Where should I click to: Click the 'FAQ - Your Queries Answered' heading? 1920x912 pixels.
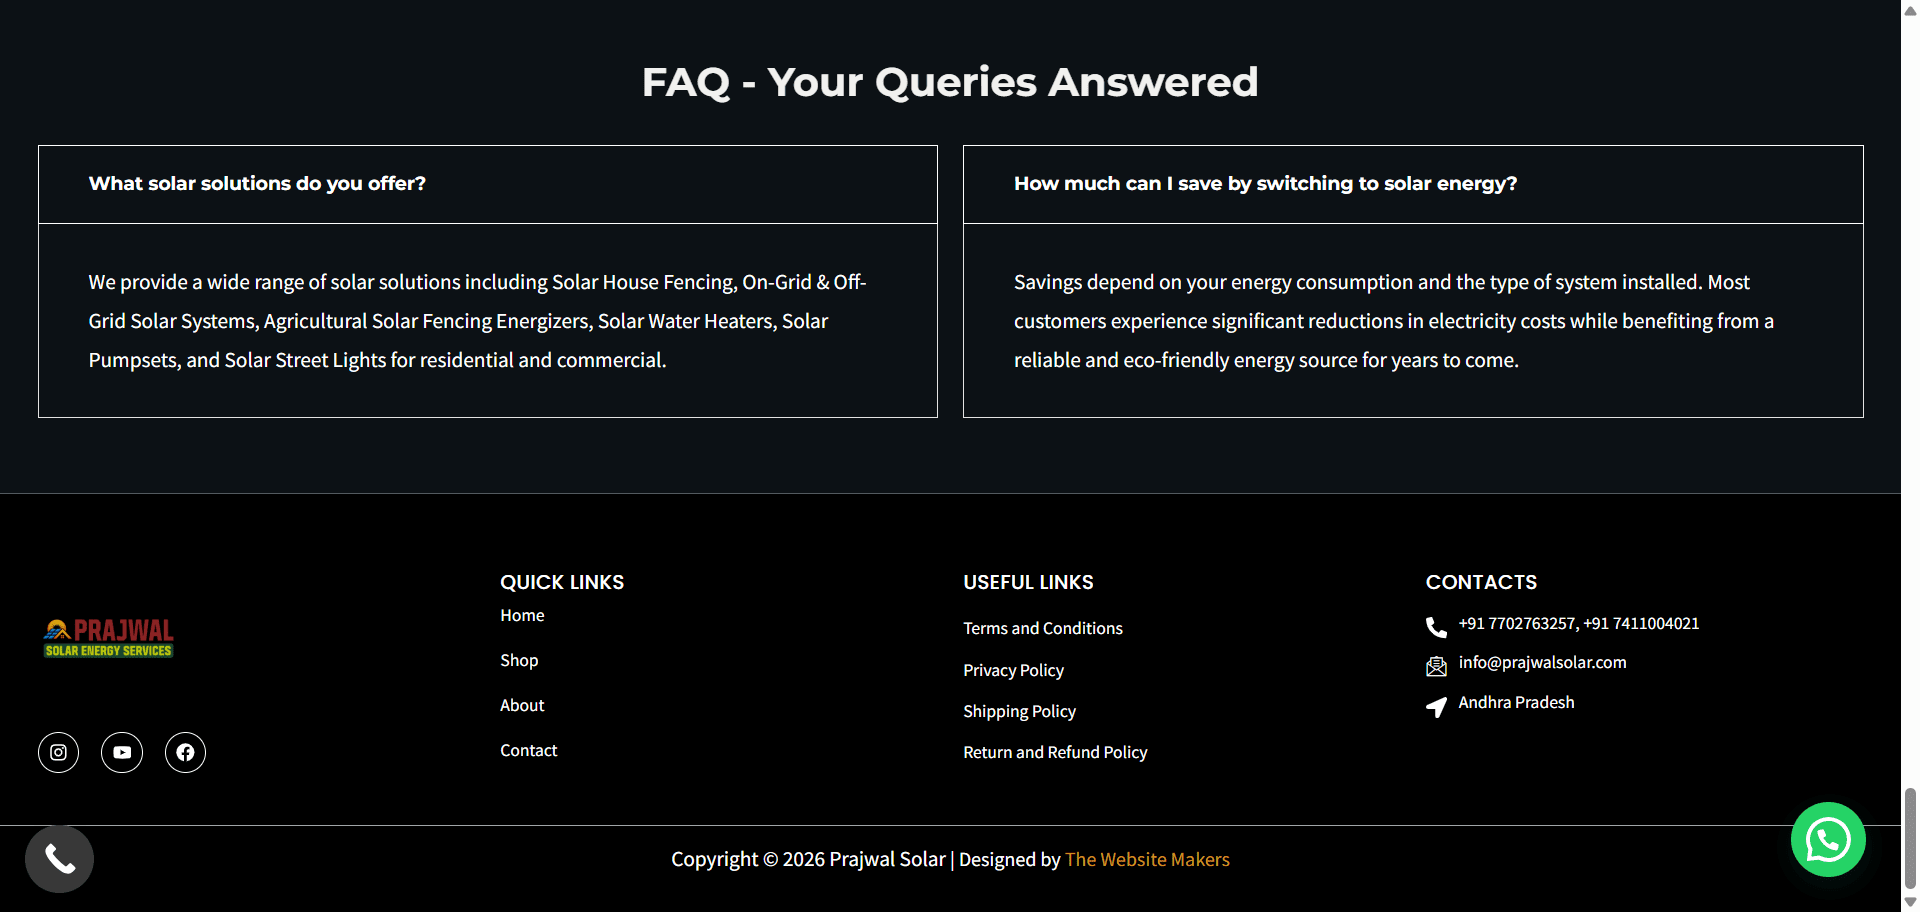pyautogui.click(x=950, y=82)
